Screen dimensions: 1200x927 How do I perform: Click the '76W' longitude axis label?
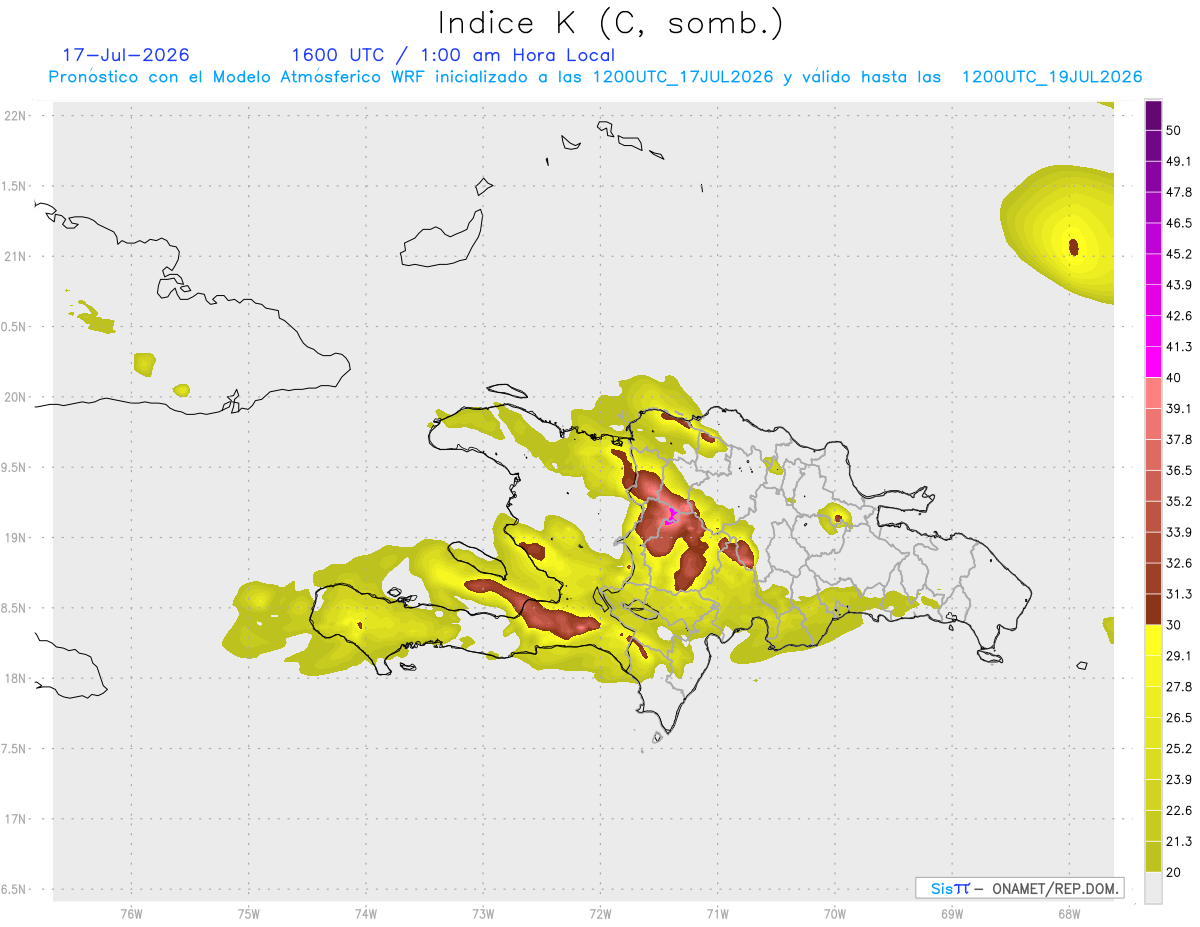pos(131,914)
